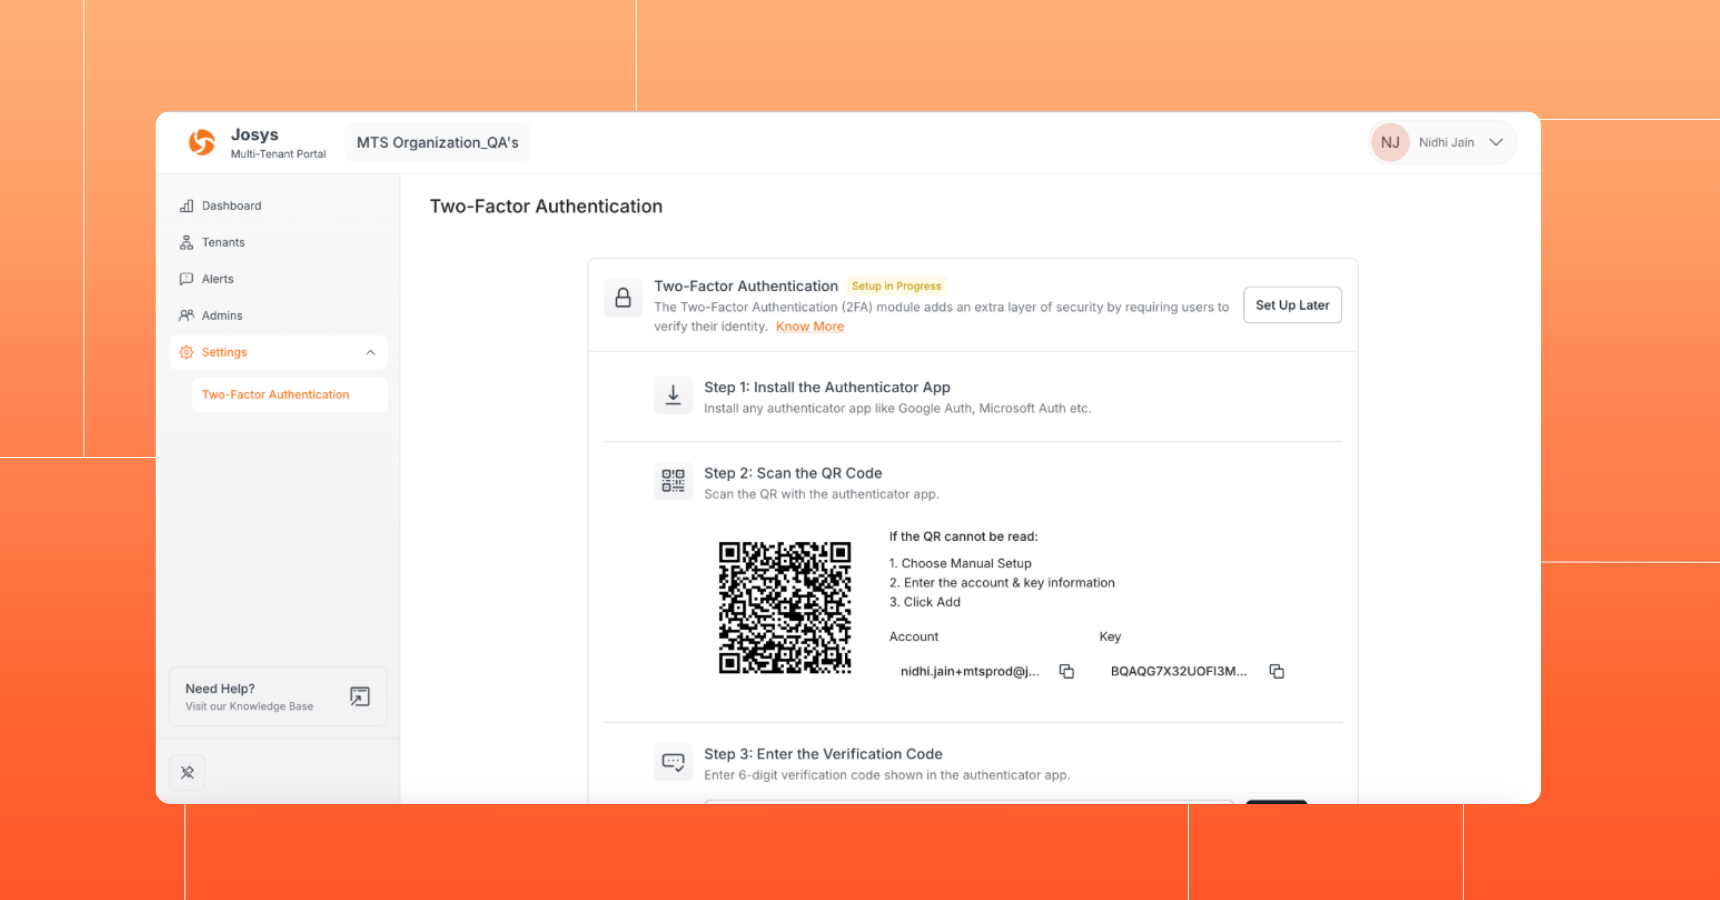The height and width of the screenshot is (900, 1720).
Task: Click the Step 2 QR code icon
Action: [673, 481]
